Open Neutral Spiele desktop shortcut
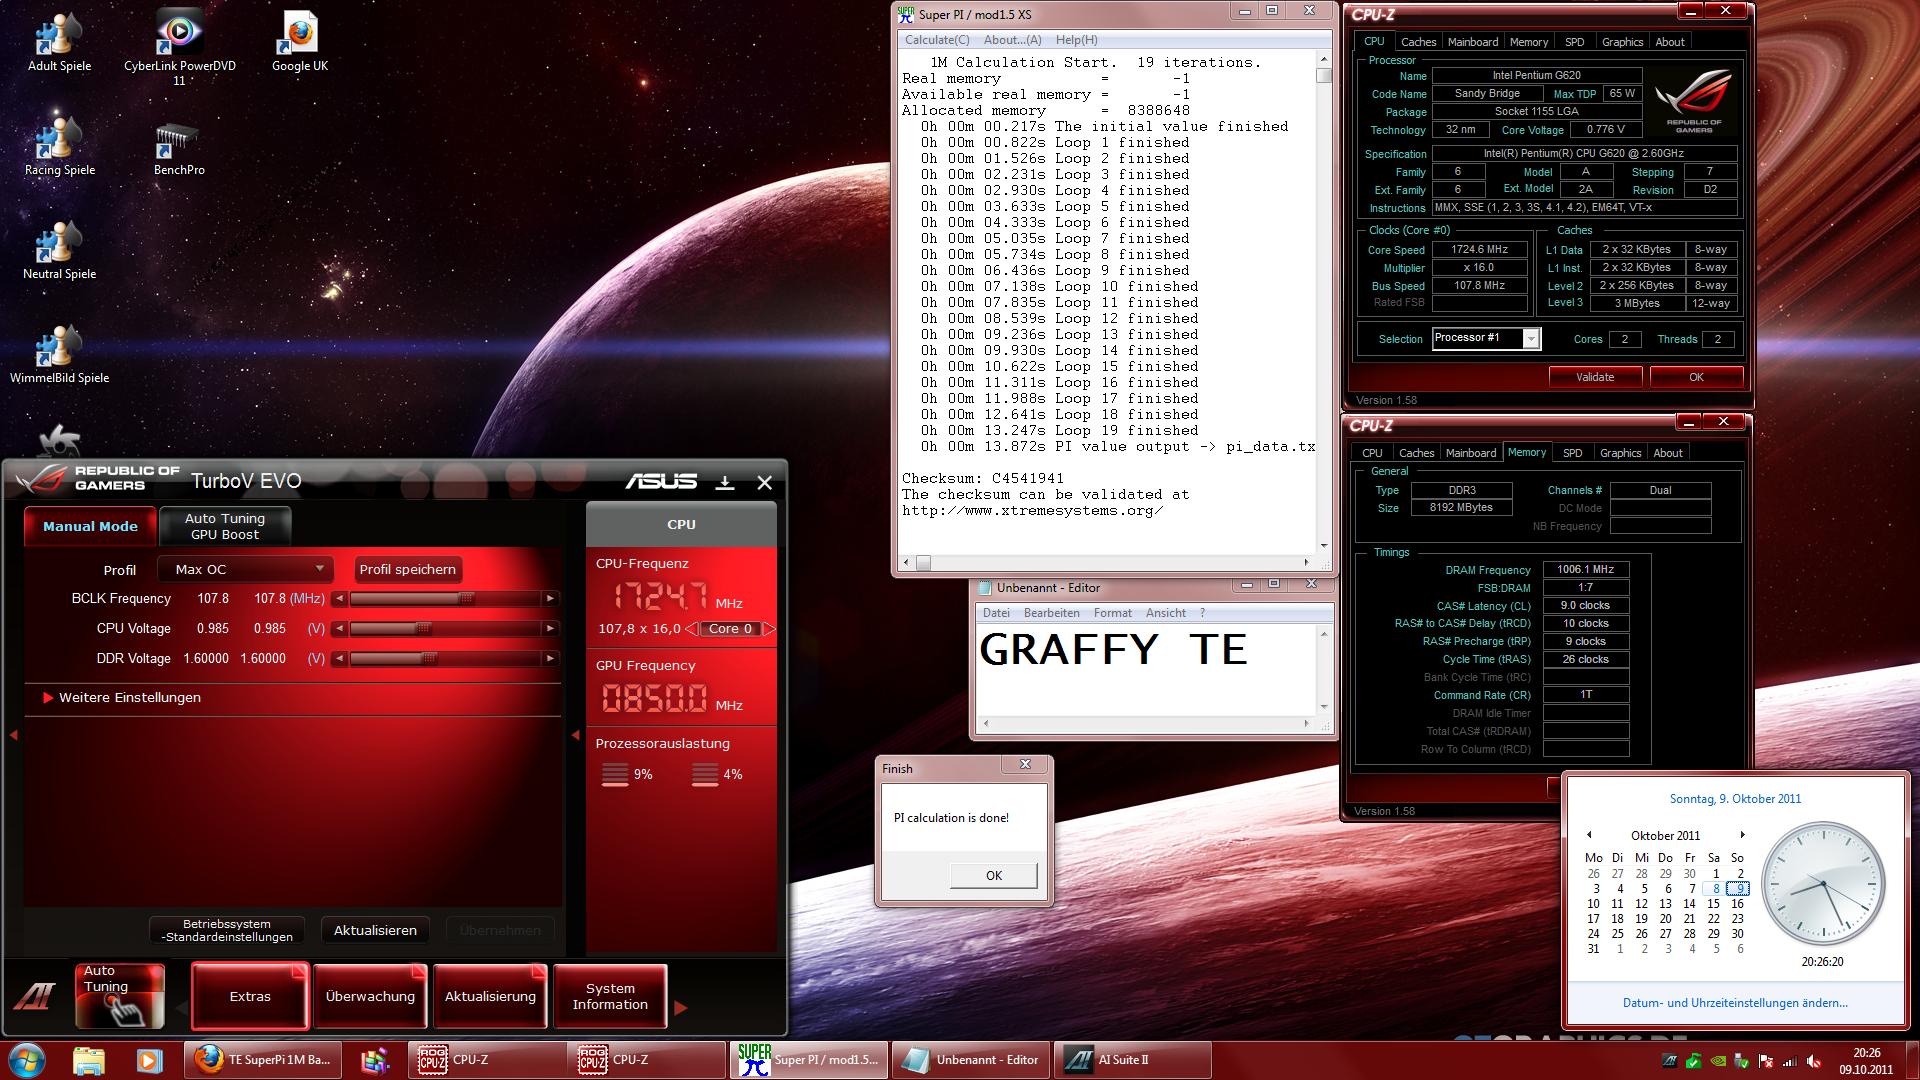Screen dimensions: 1920x1080 click(x=59, y=250)
